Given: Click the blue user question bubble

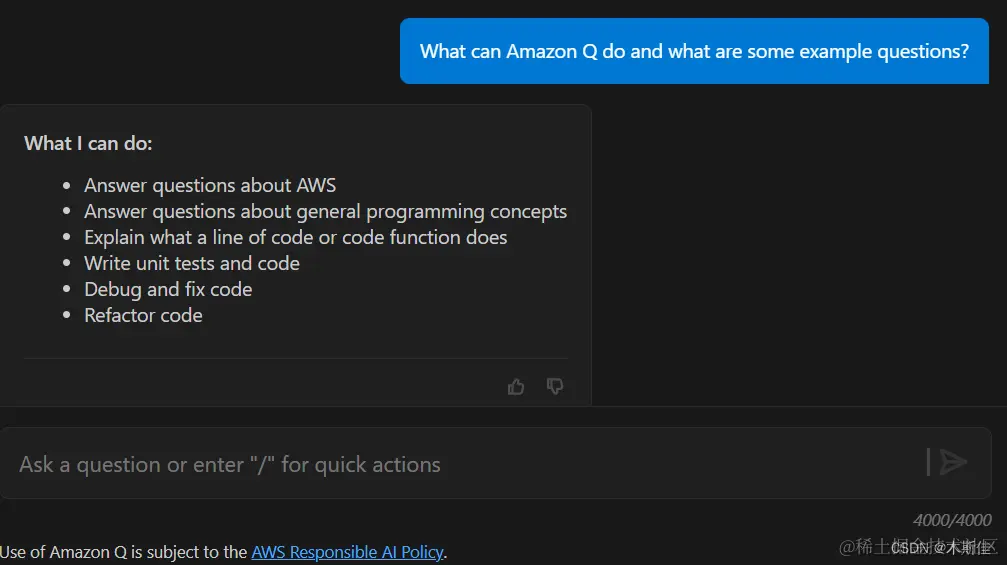Looking at the screenshot, I should click(x=694, y=51).
